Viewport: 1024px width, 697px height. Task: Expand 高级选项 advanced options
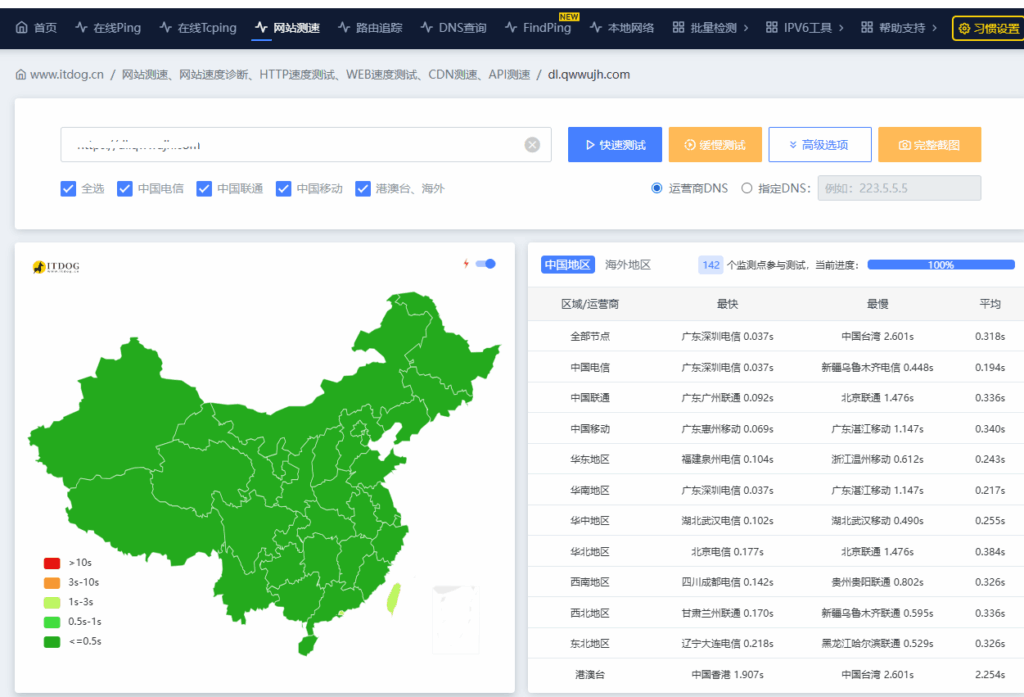pos(819,144)
